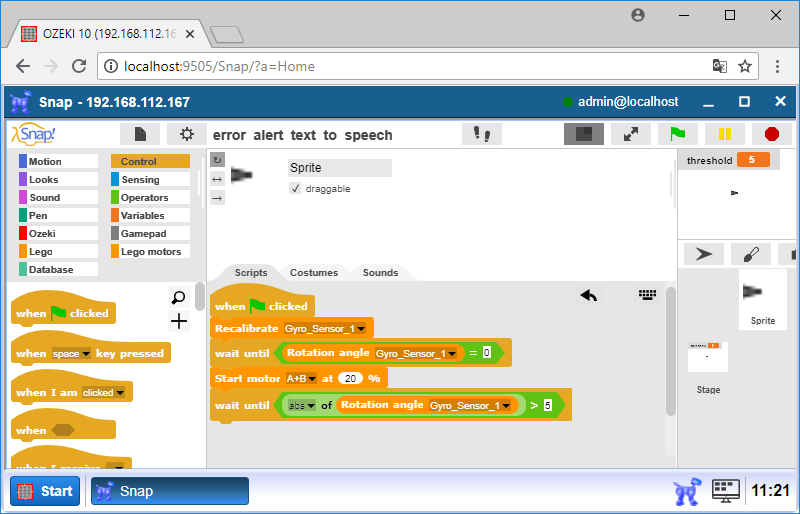Screen dimensions: 800x514
Task: Select the Lego motors block category
Action: coord(151,251)
